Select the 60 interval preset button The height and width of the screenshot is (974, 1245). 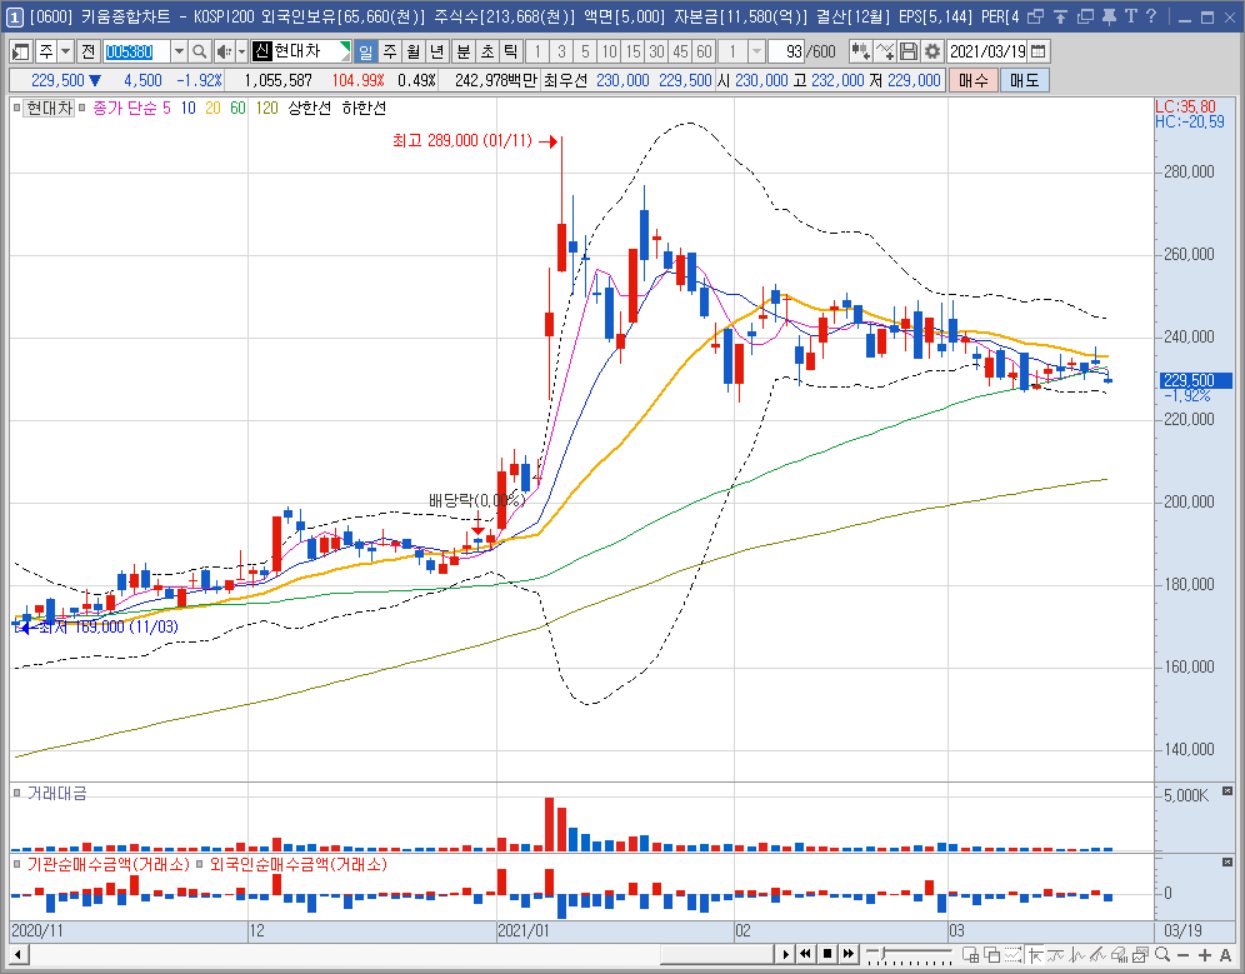704,51
